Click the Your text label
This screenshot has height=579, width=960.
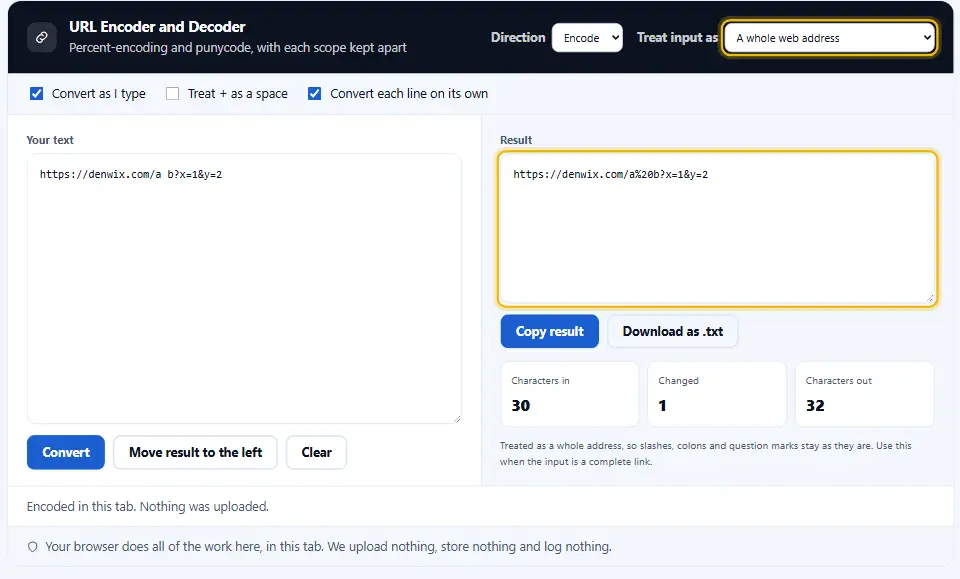(50, 140)
